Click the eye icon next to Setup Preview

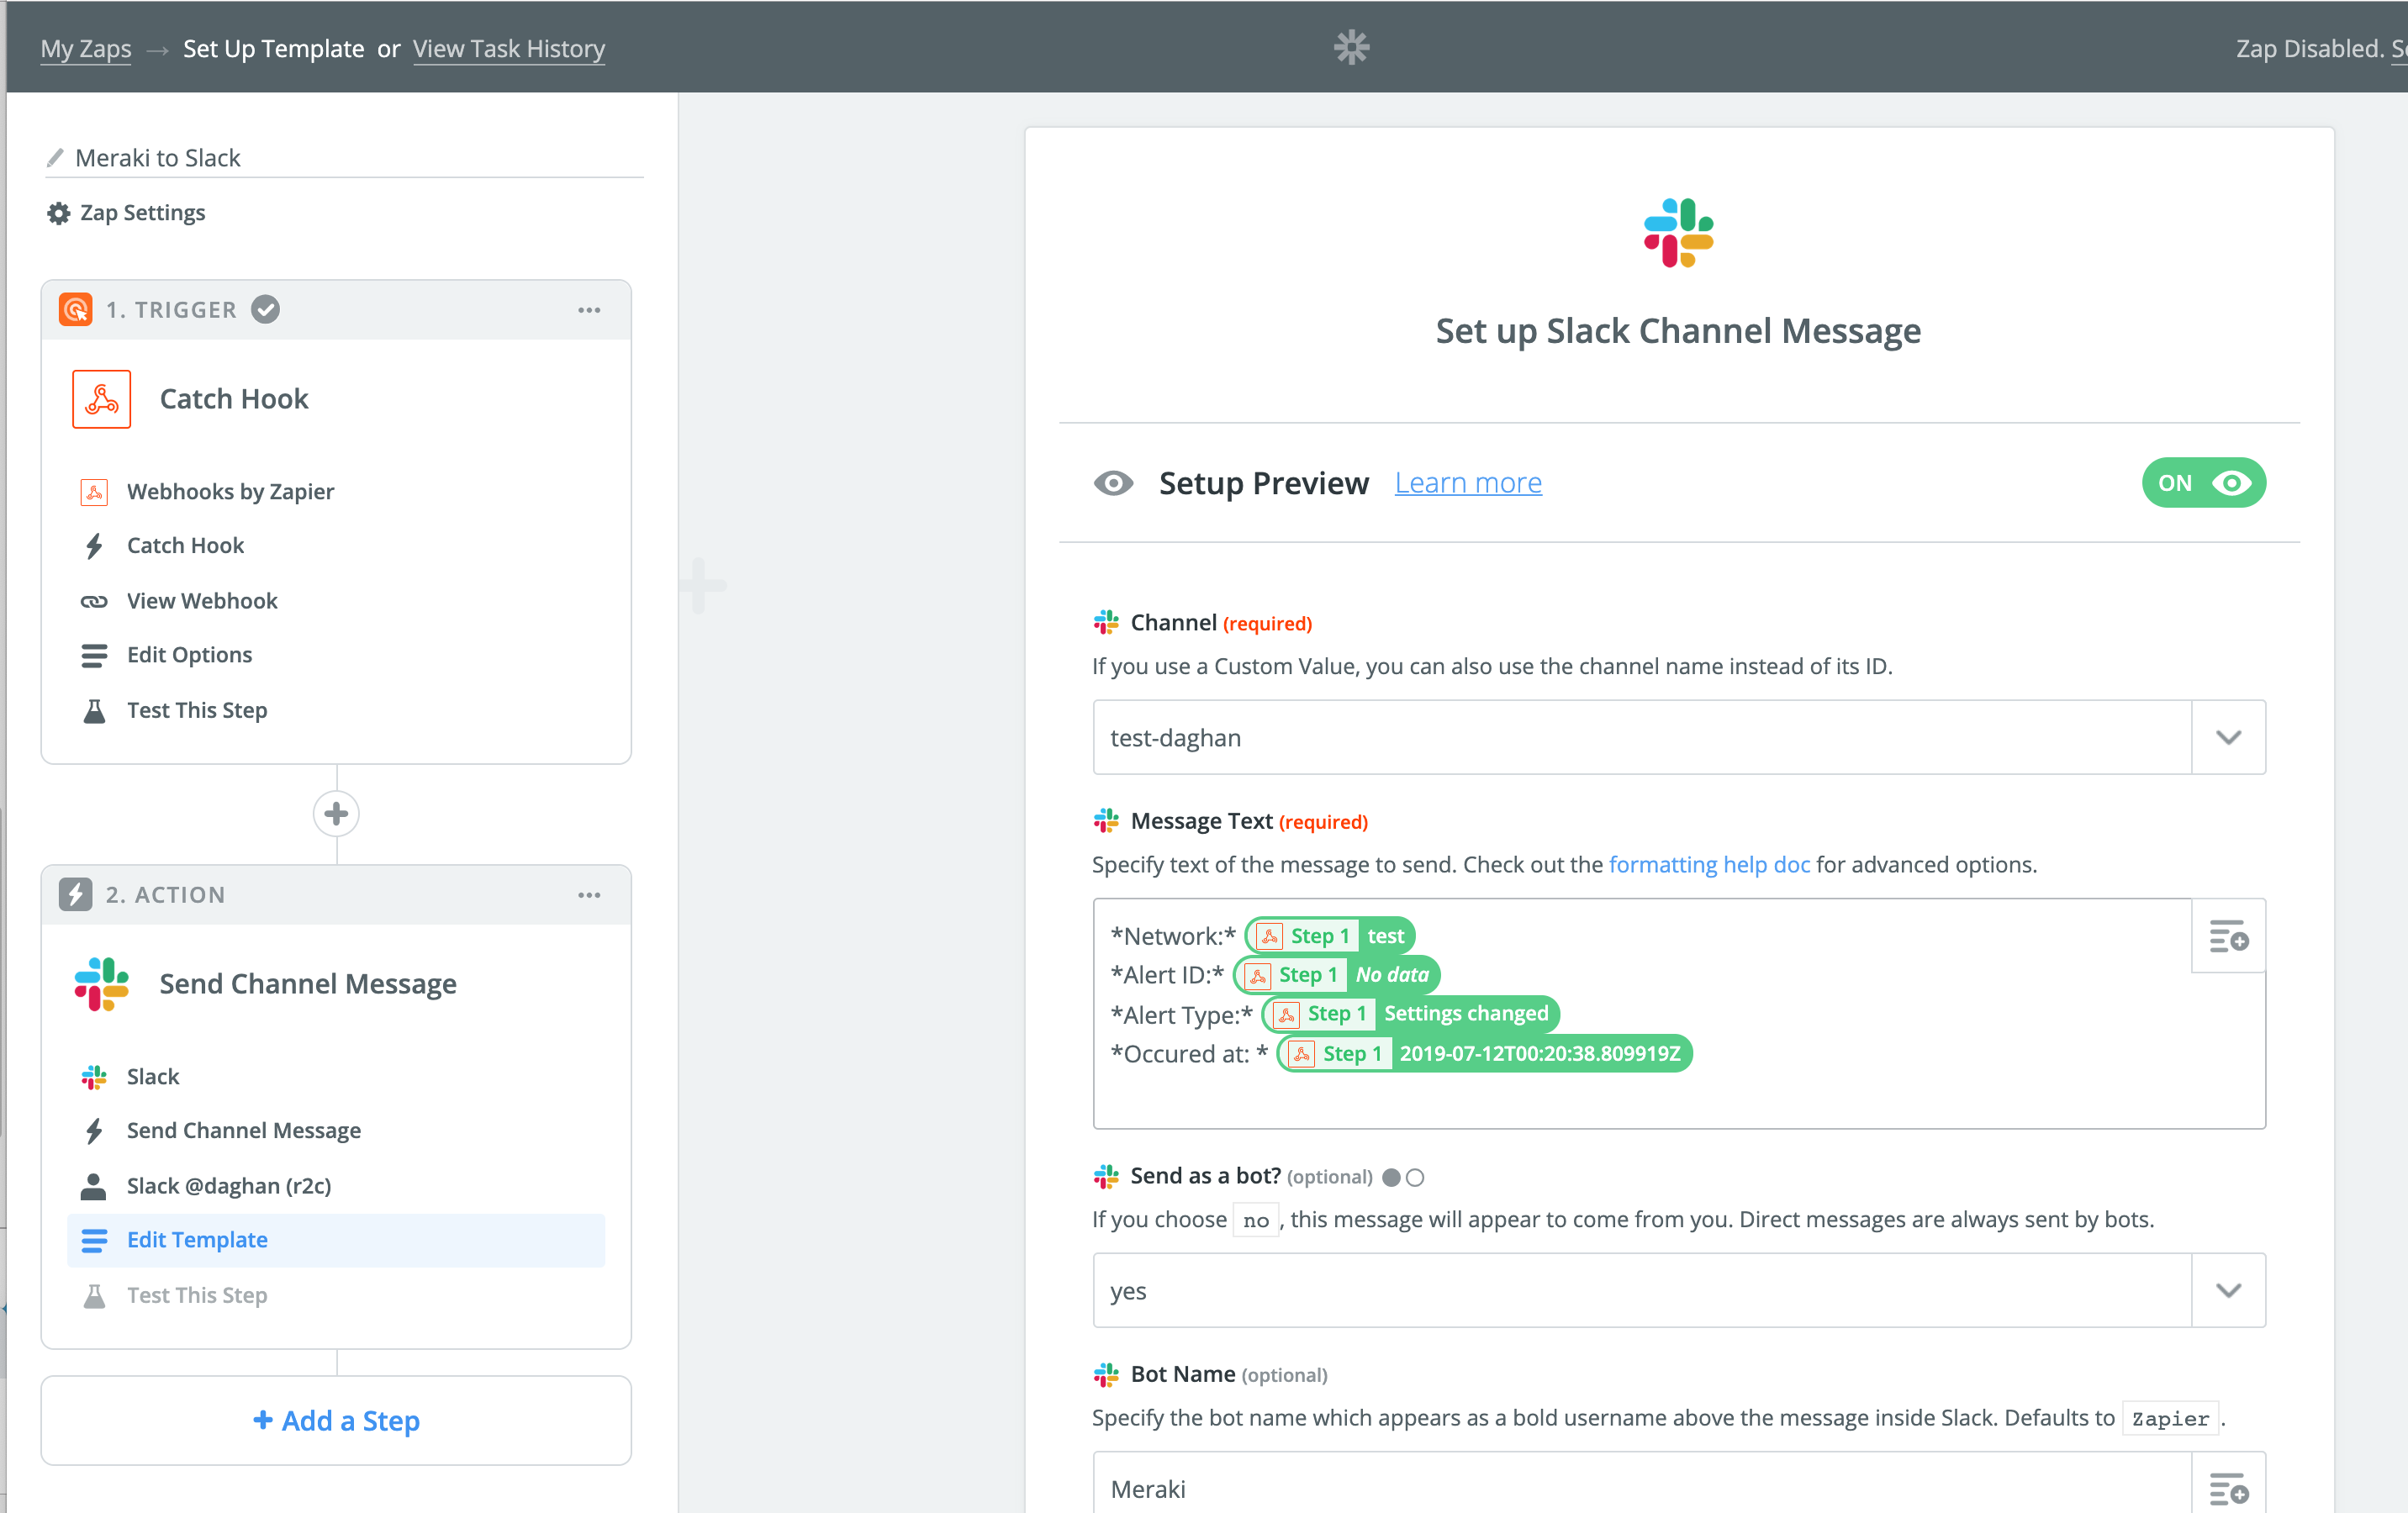(x=1113, y=483)
